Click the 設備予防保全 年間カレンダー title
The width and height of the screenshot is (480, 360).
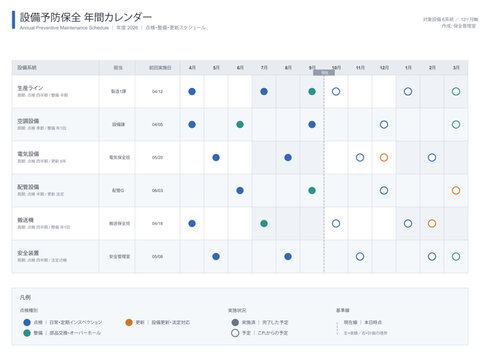point(86,17)
